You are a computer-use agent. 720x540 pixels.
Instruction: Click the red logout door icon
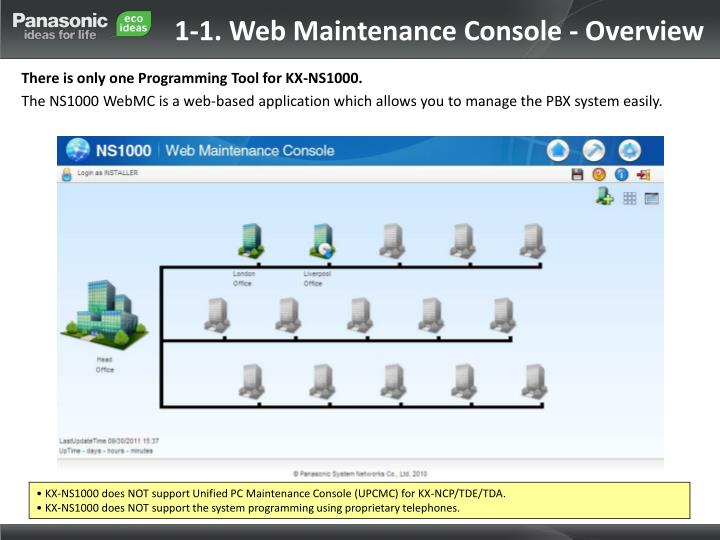(x=643, y=174)
